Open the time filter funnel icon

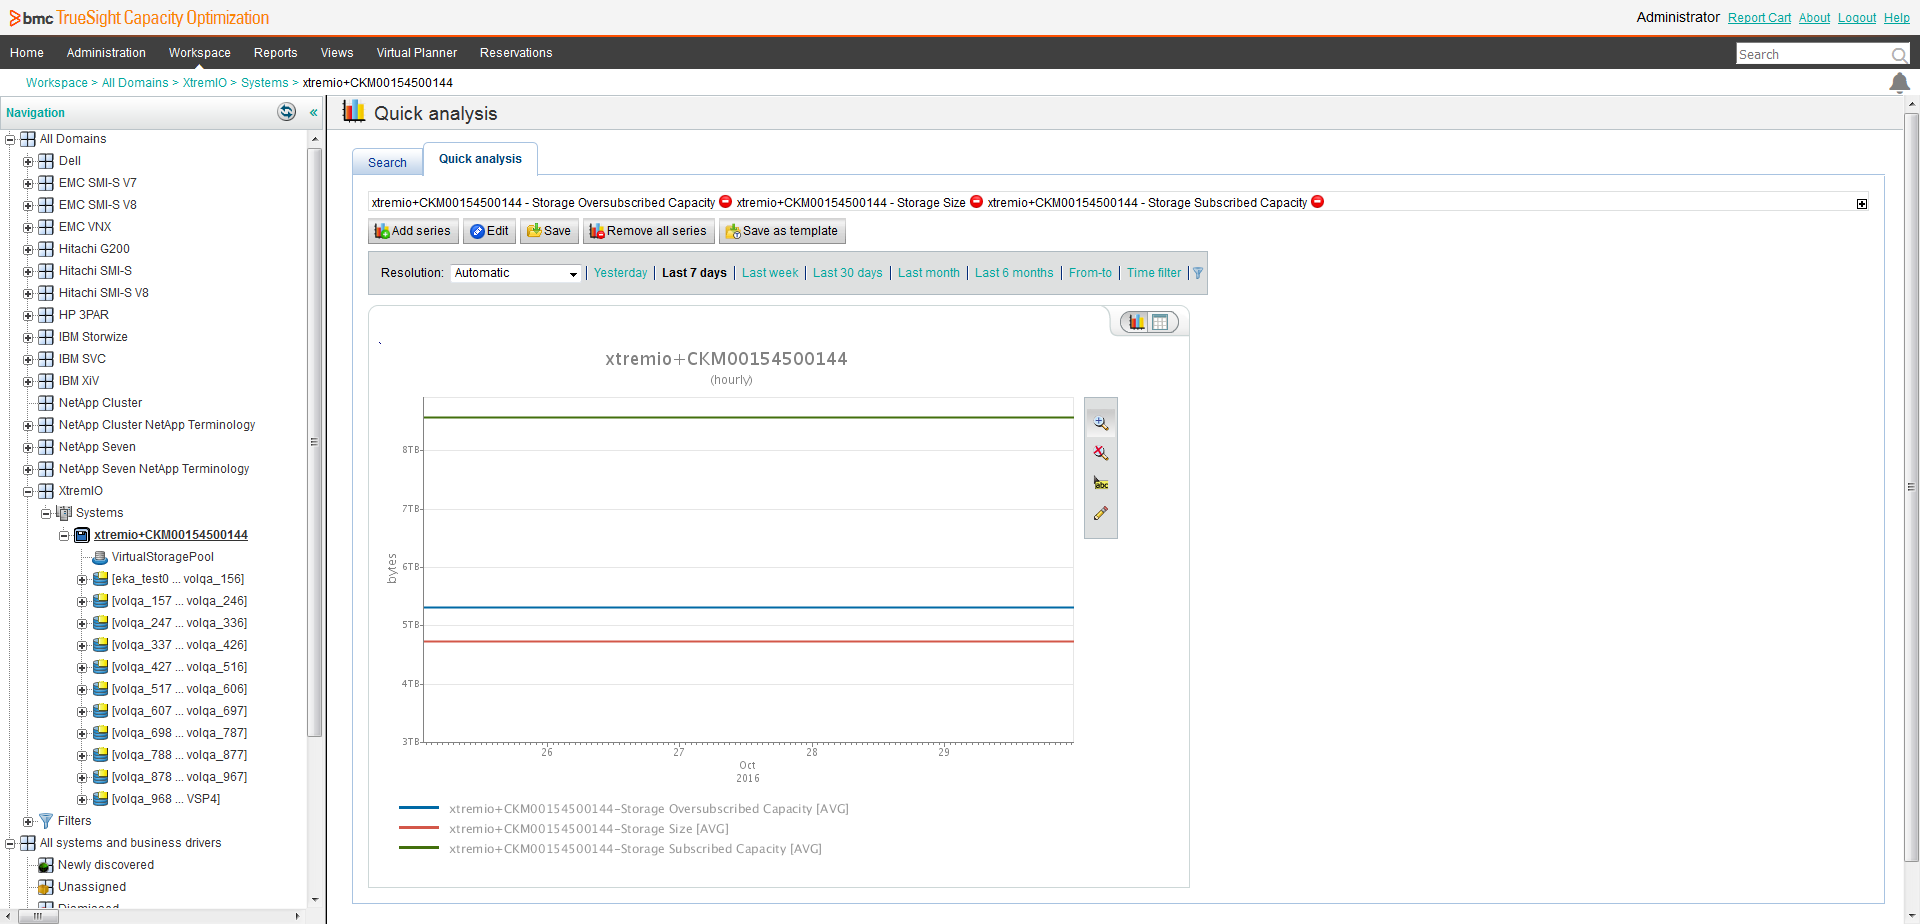pos(1198,273)
